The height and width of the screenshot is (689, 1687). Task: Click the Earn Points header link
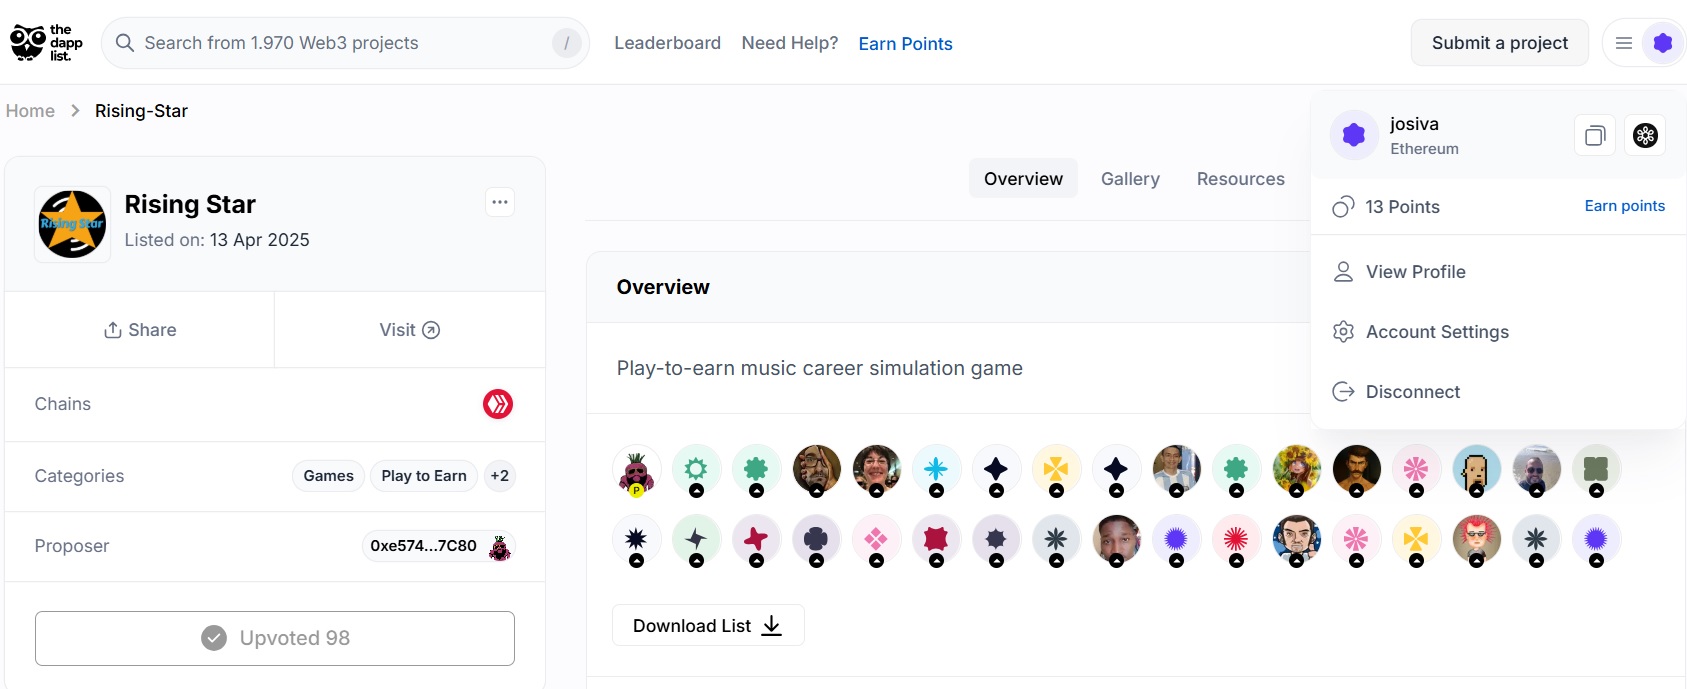tap(905, 44)
